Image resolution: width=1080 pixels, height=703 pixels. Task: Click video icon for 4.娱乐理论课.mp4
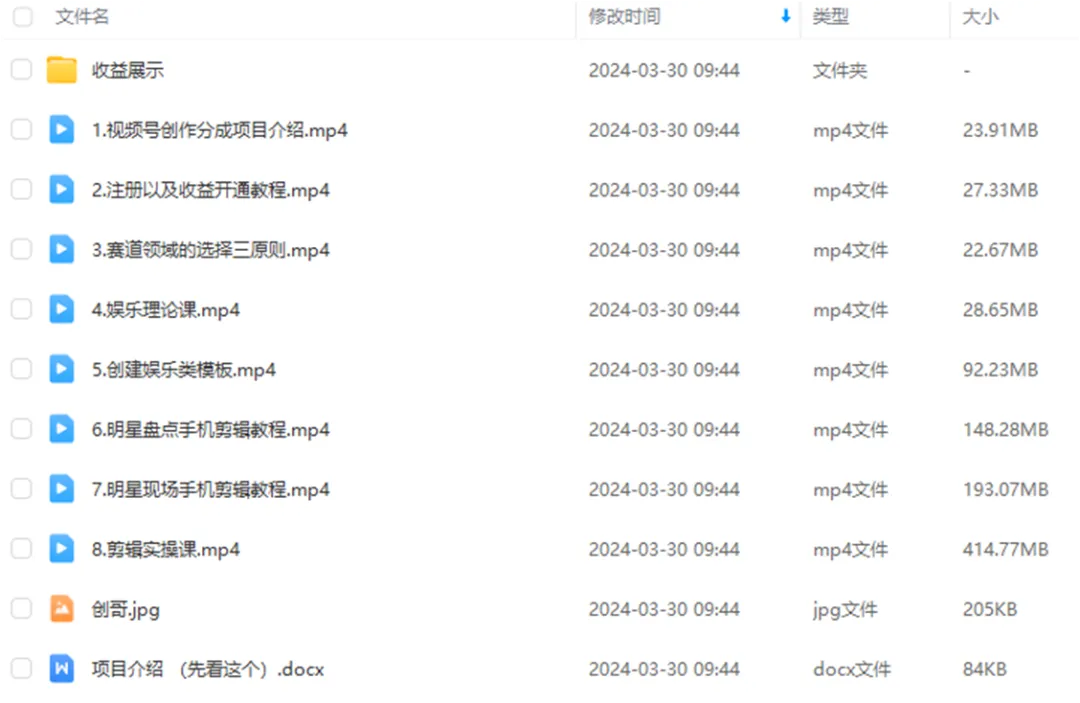click(61, 309)
